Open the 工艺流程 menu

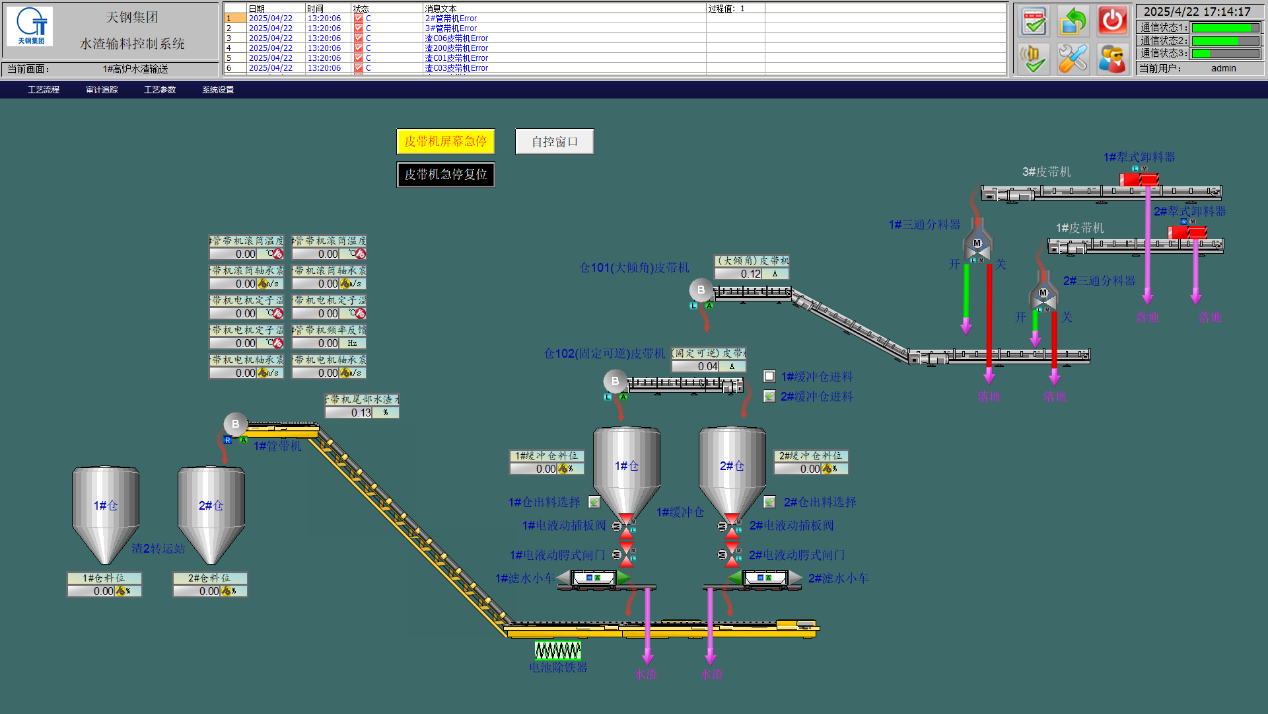(x=44, y=90)
